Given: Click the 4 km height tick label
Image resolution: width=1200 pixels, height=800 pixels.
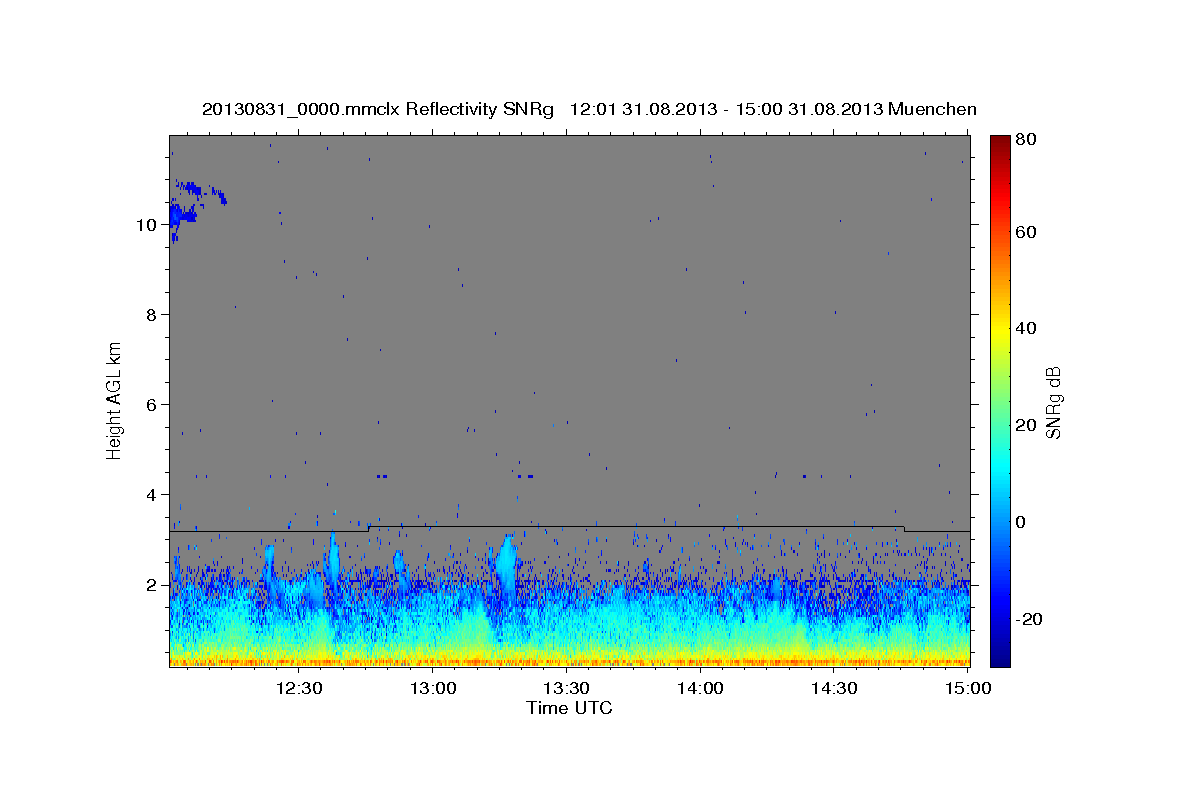Looking at the screenshot, I should [x=150, y=495].
